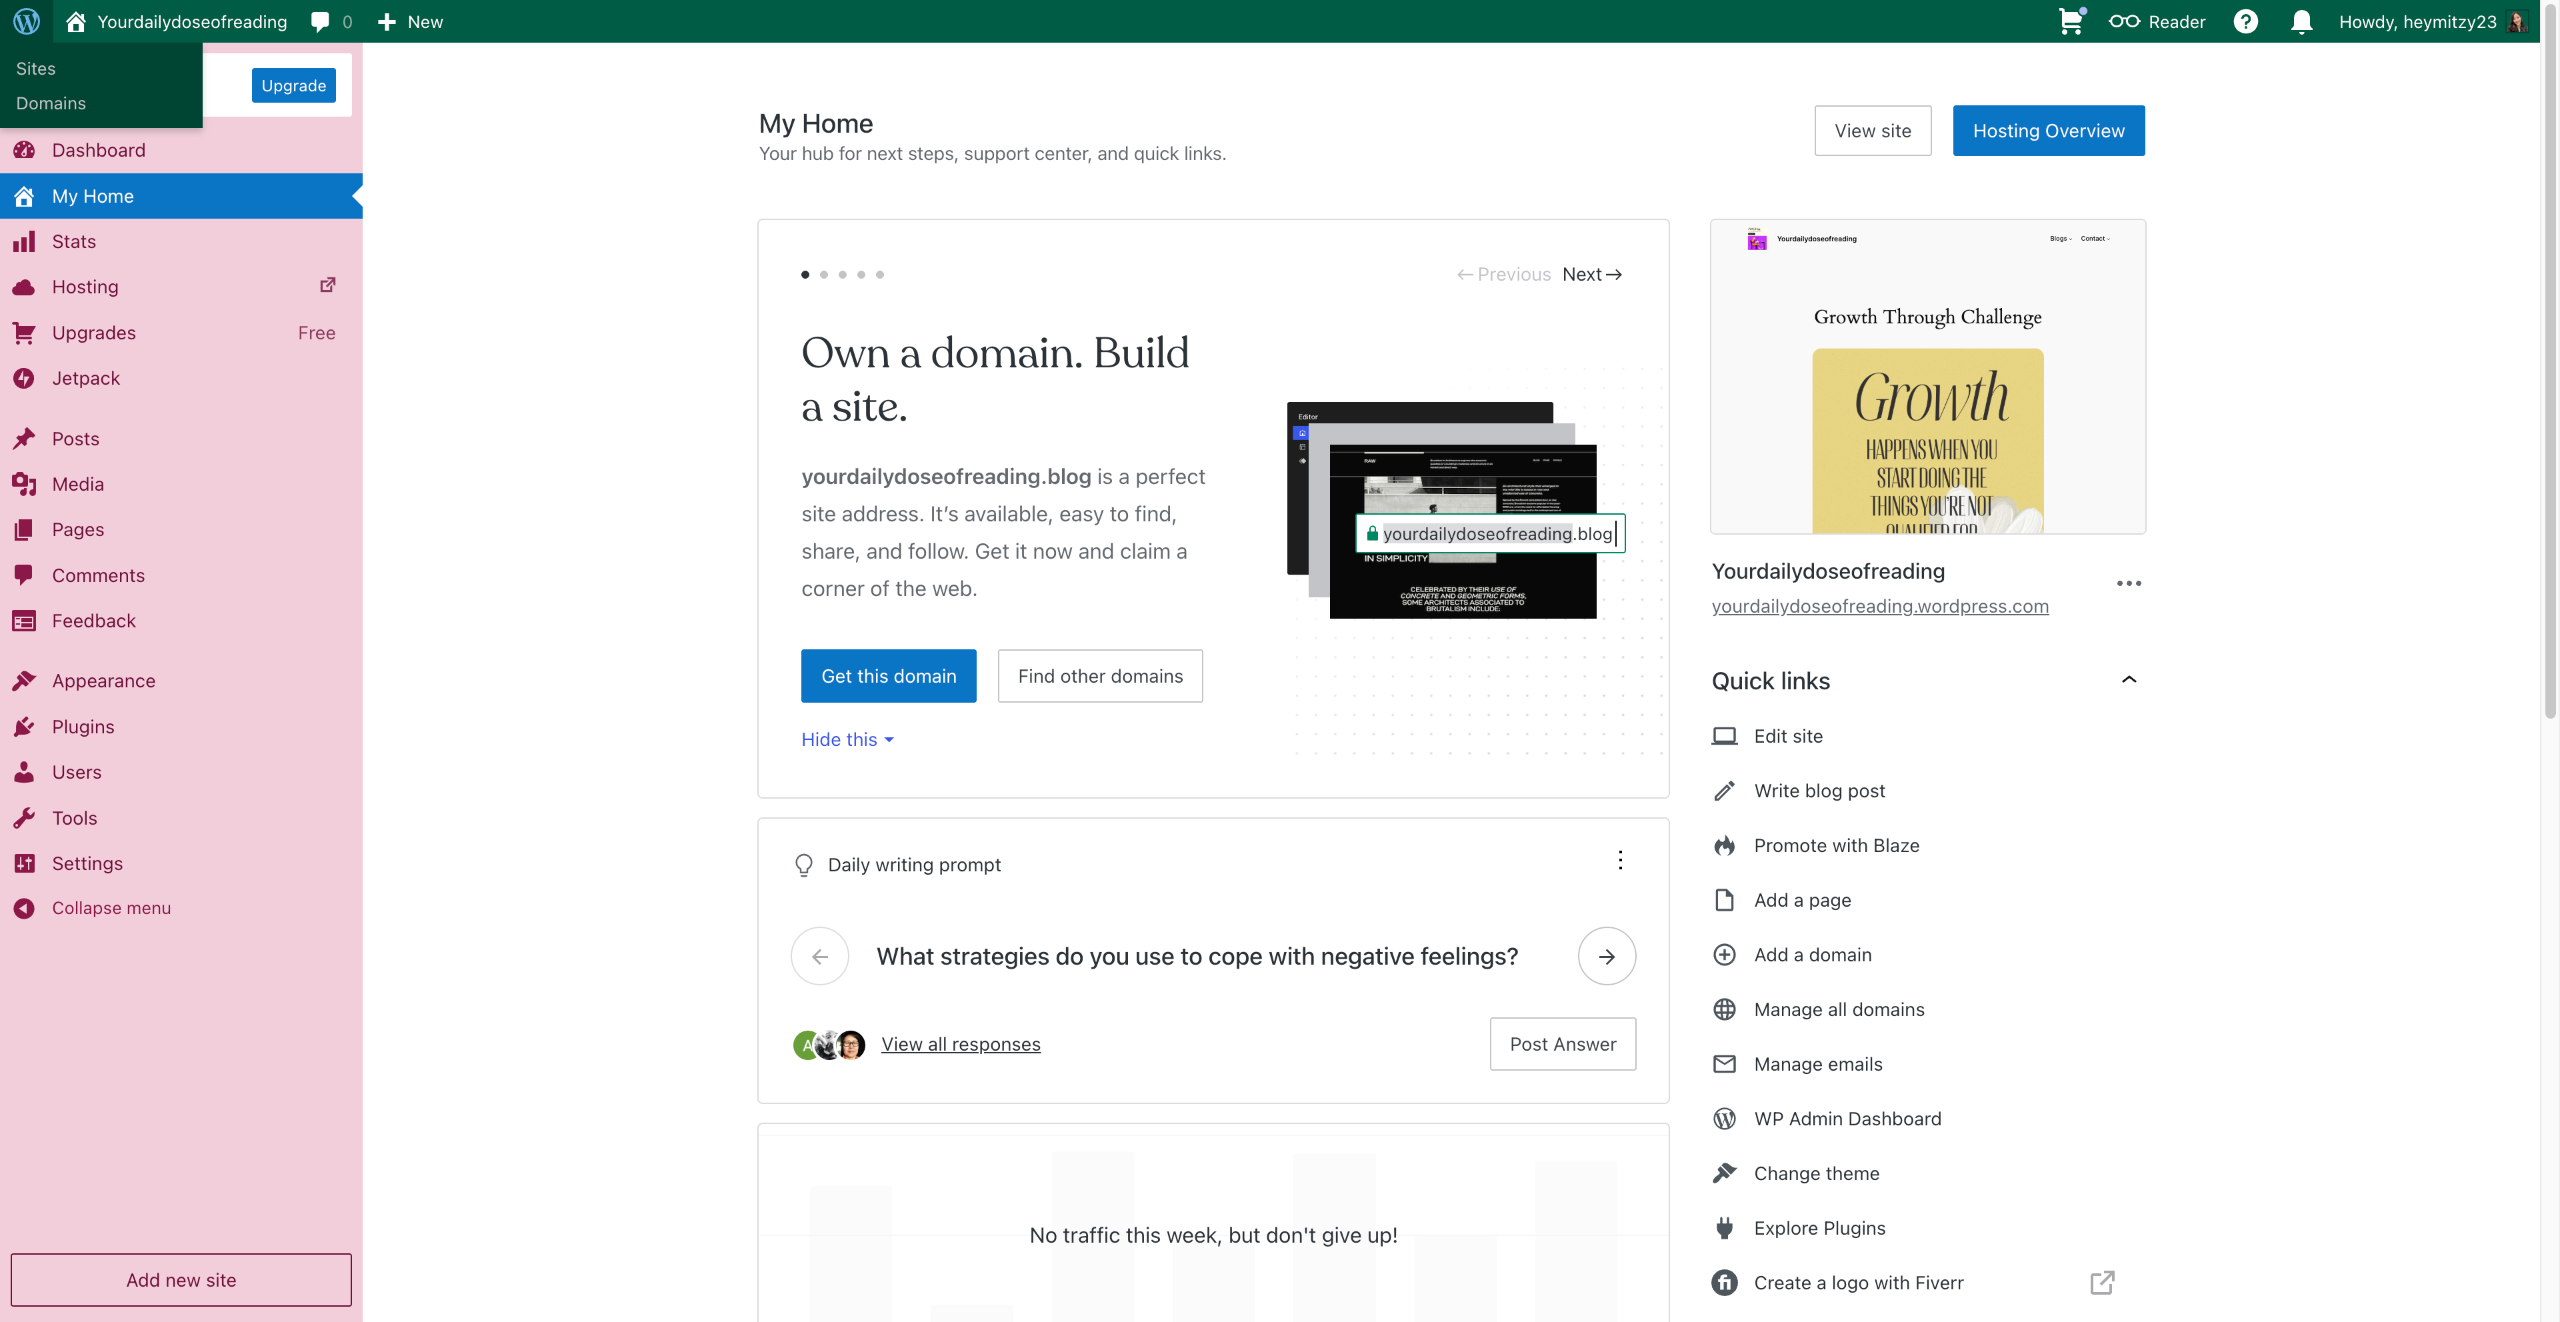Open Plugins in the sidebar menu
Viewport: 2560px width, 1322px height.
pos(83,726)
